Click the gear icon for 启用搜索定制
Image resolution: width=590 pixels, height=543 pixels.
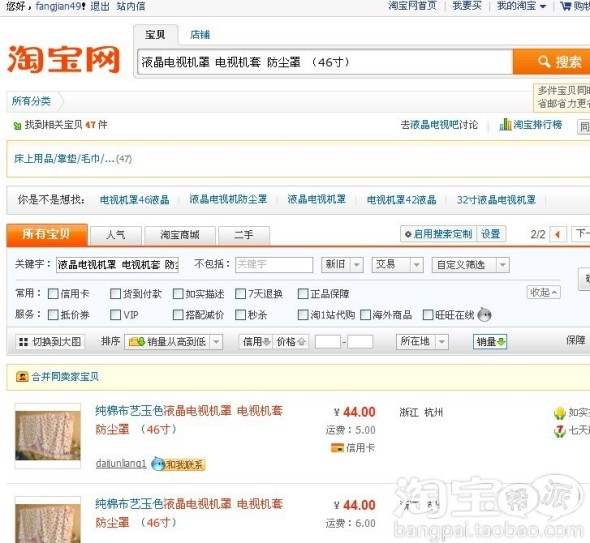408,234
